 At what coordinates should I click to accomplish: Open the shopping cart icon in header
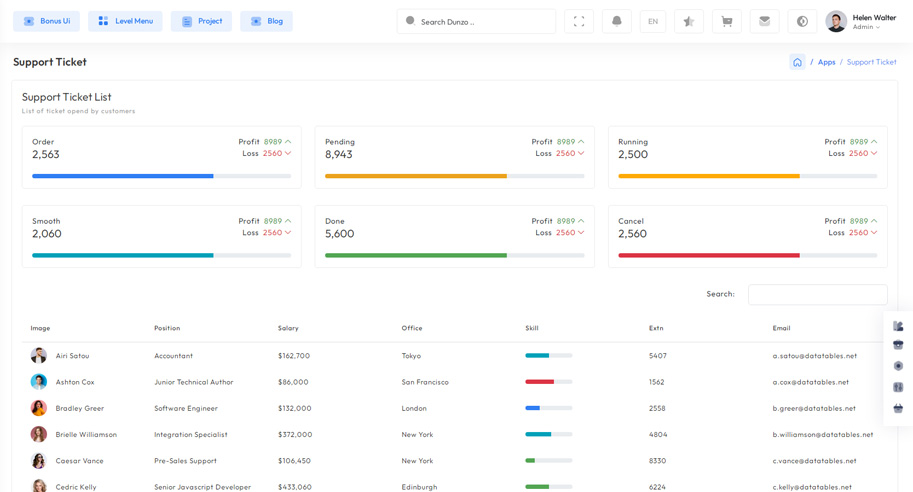tap(726, 21)
